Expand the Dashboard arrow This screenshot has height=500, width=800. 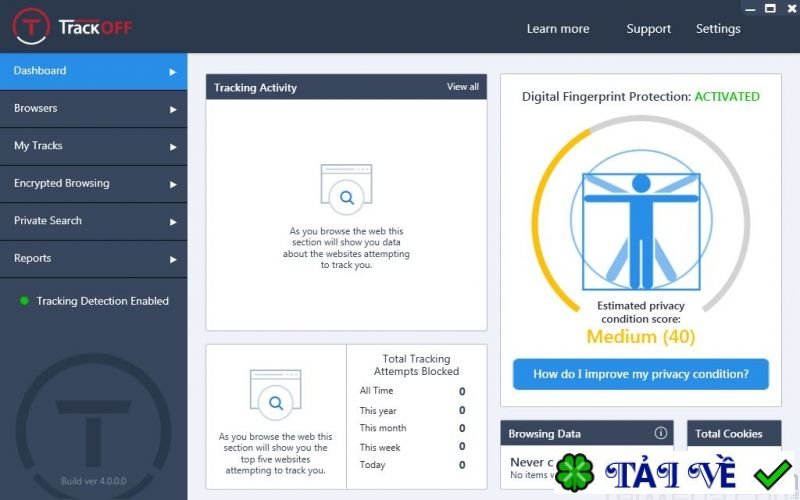tap(173, 72)
